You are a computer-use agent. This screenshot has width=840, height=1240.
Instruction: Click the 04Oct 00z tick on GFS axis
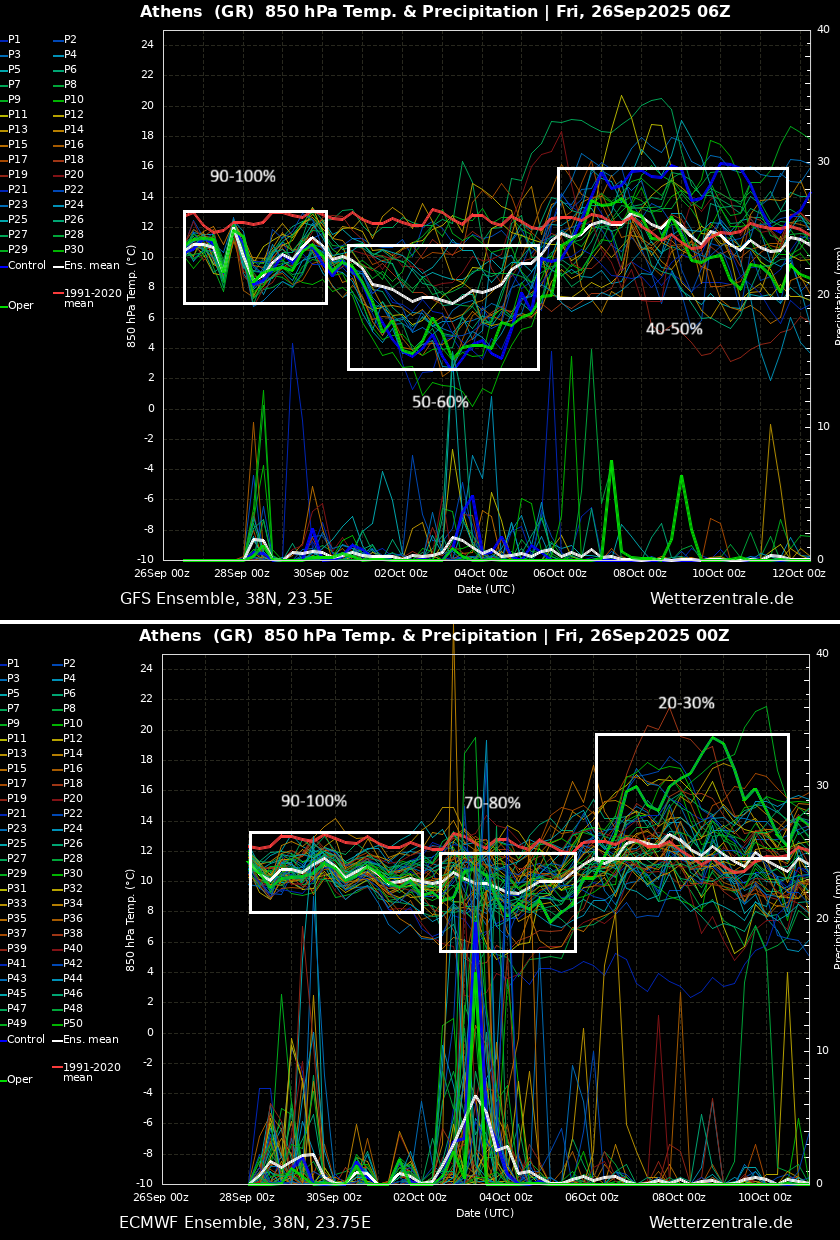click(481, 573)
